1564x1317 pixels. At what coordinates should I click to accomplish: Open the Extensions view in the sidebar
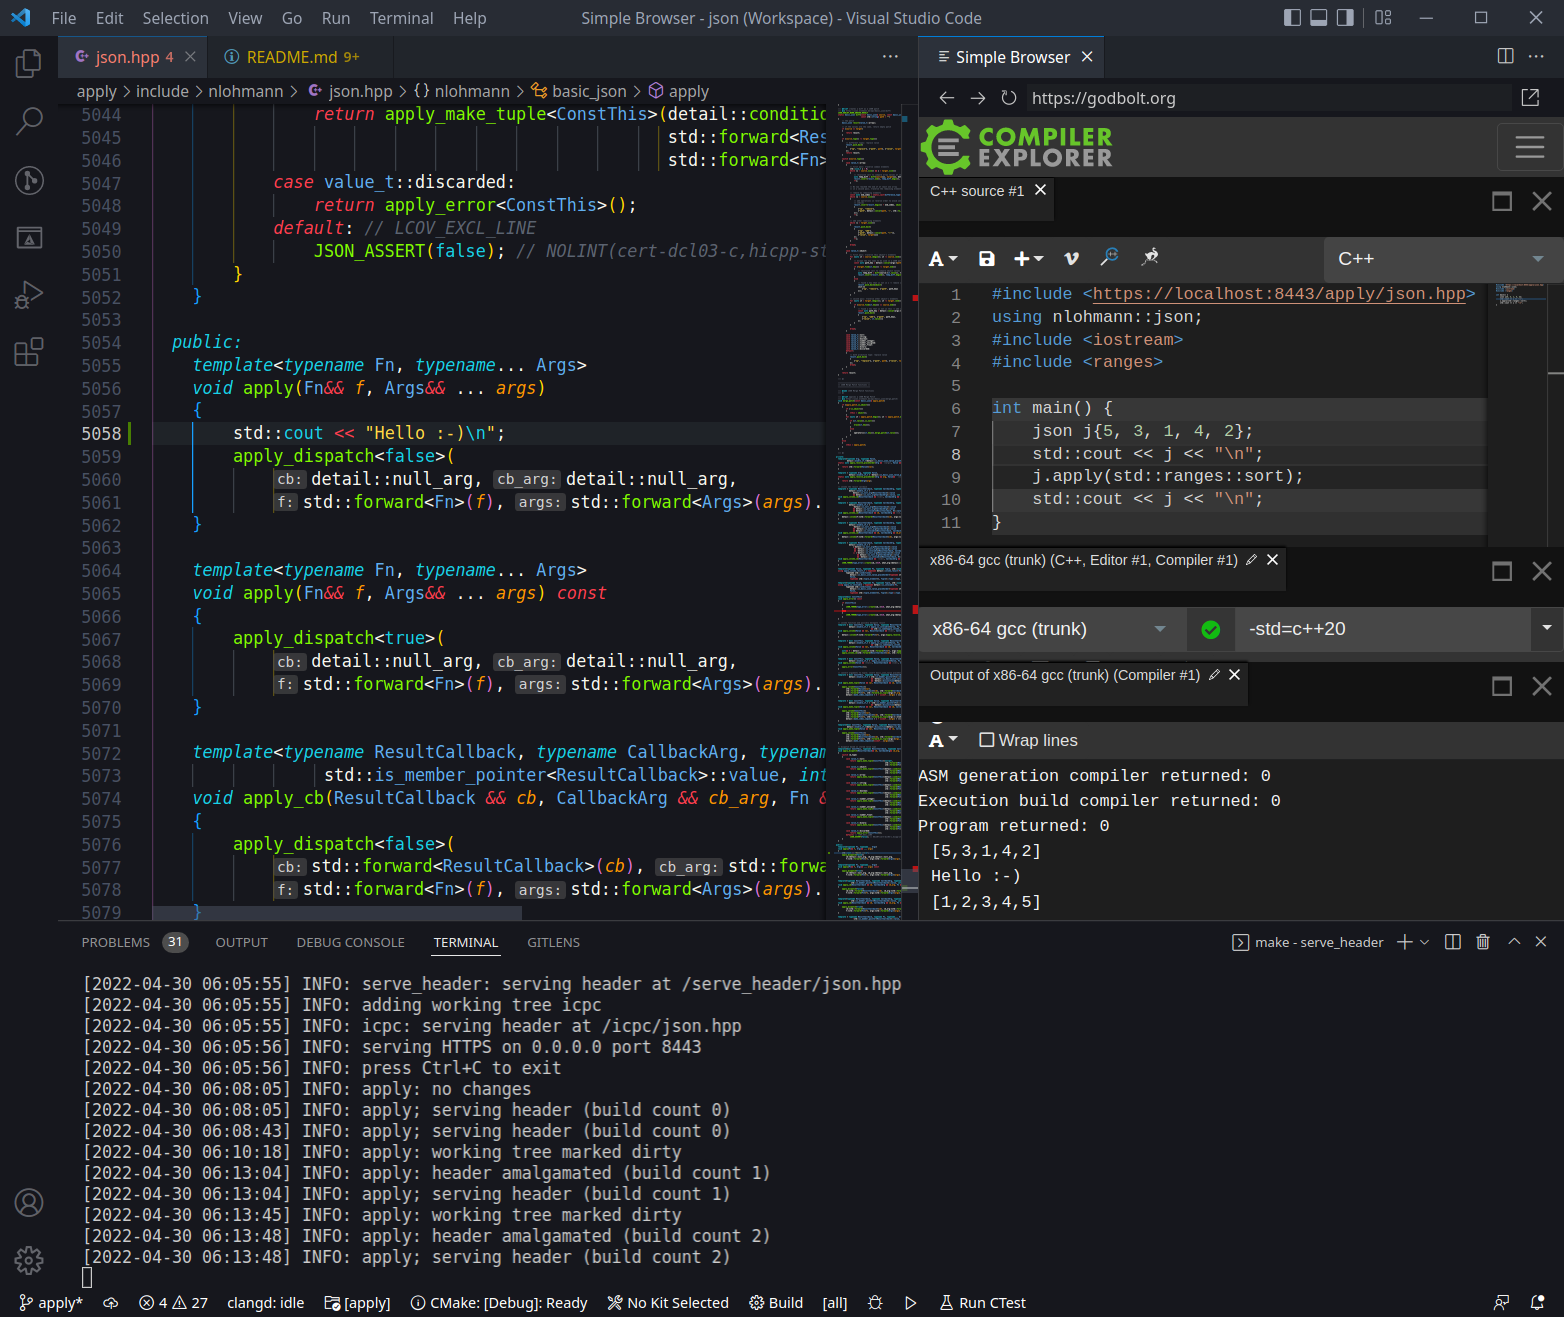click(29, 352)
